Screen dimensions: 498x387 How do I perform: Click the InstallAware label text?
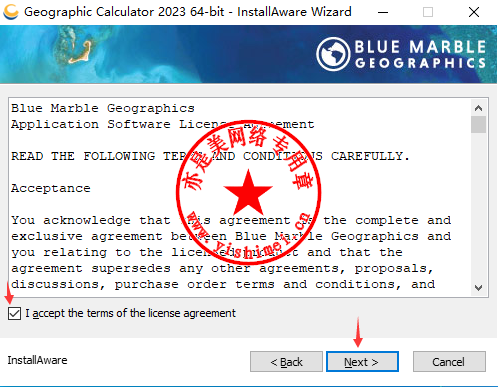pos(37,360)
